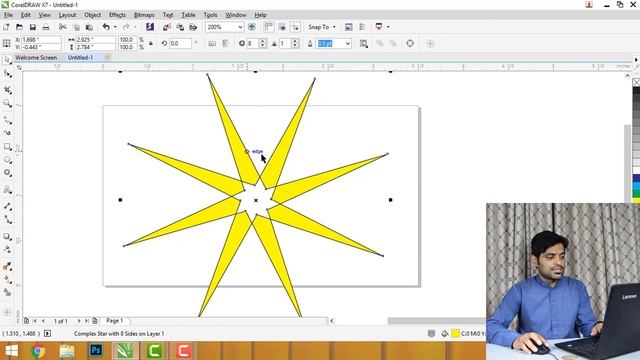This screenshot has height=360, width=640.
Task: Select the Crop tool
Action: click(x=7, y=90)
